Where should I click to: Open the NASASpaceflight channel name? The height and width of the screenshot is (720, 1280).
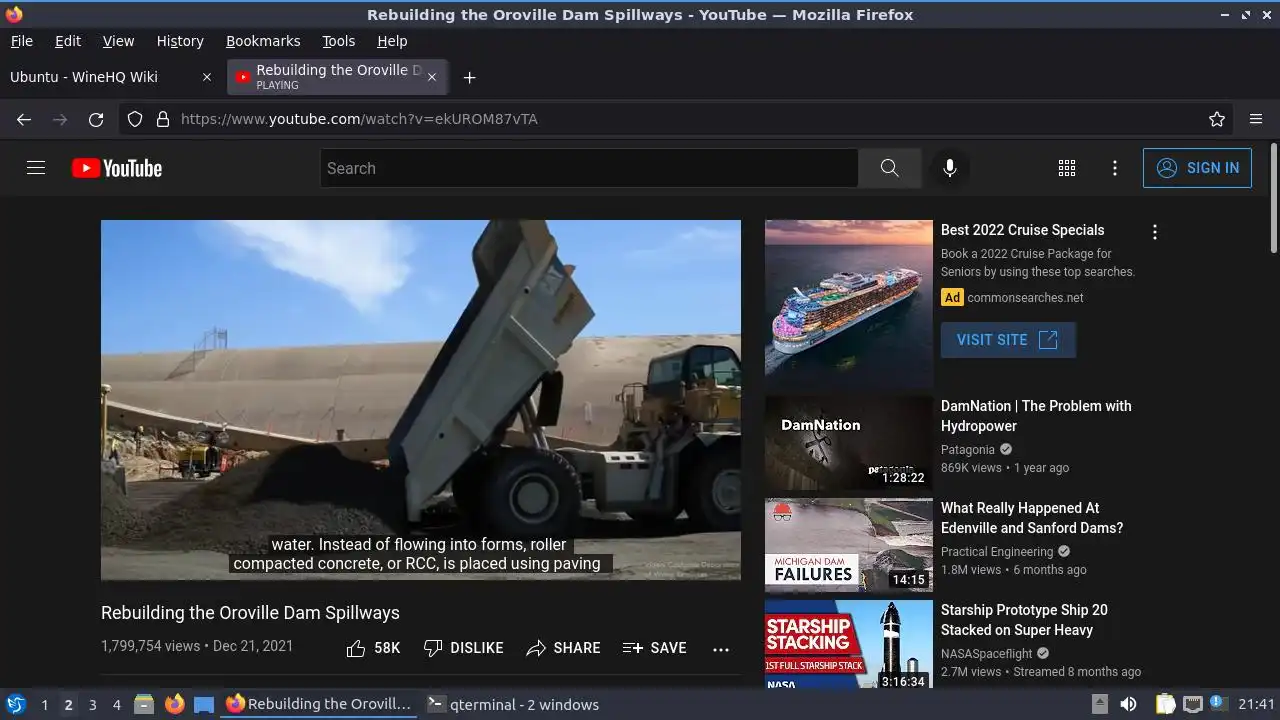click(986, 654)
